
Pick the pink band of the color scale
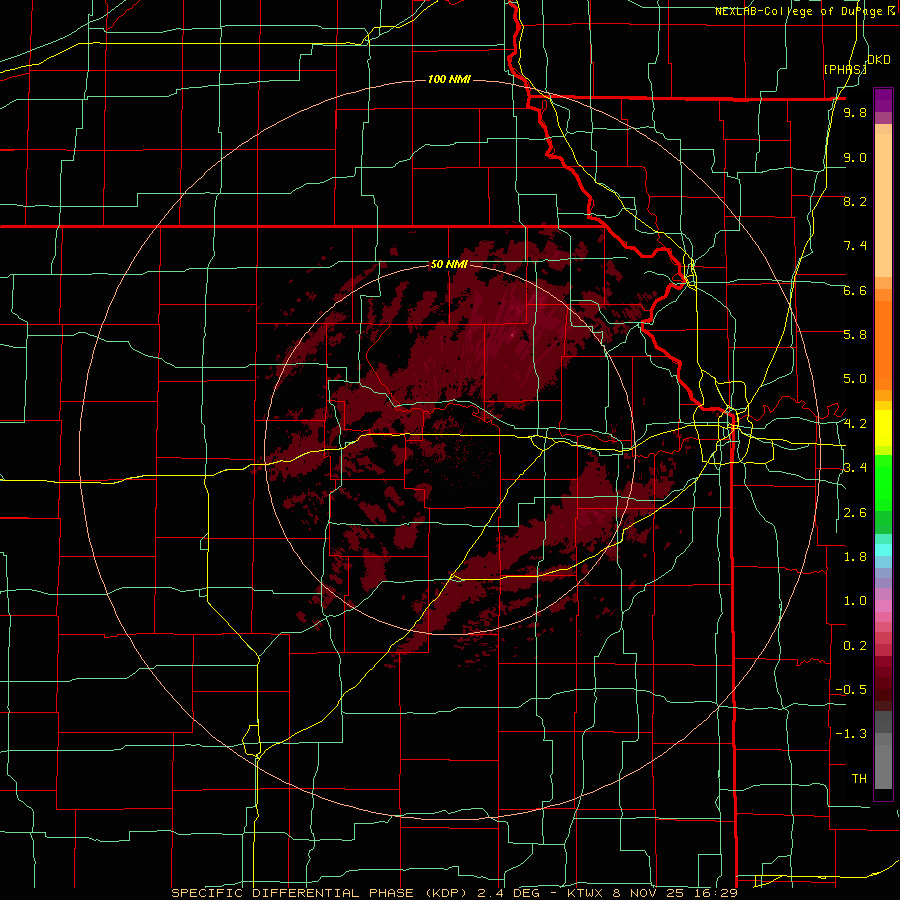click(x=883, y=606)
